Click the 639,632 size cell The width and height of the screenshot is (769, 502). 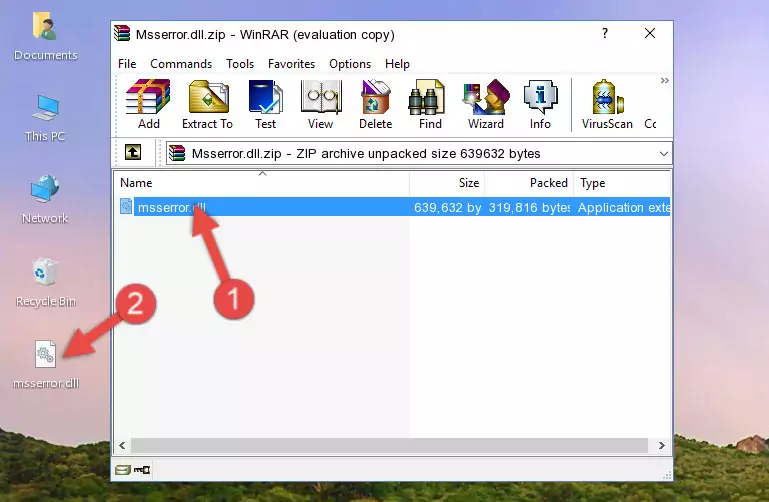[447, 207]
